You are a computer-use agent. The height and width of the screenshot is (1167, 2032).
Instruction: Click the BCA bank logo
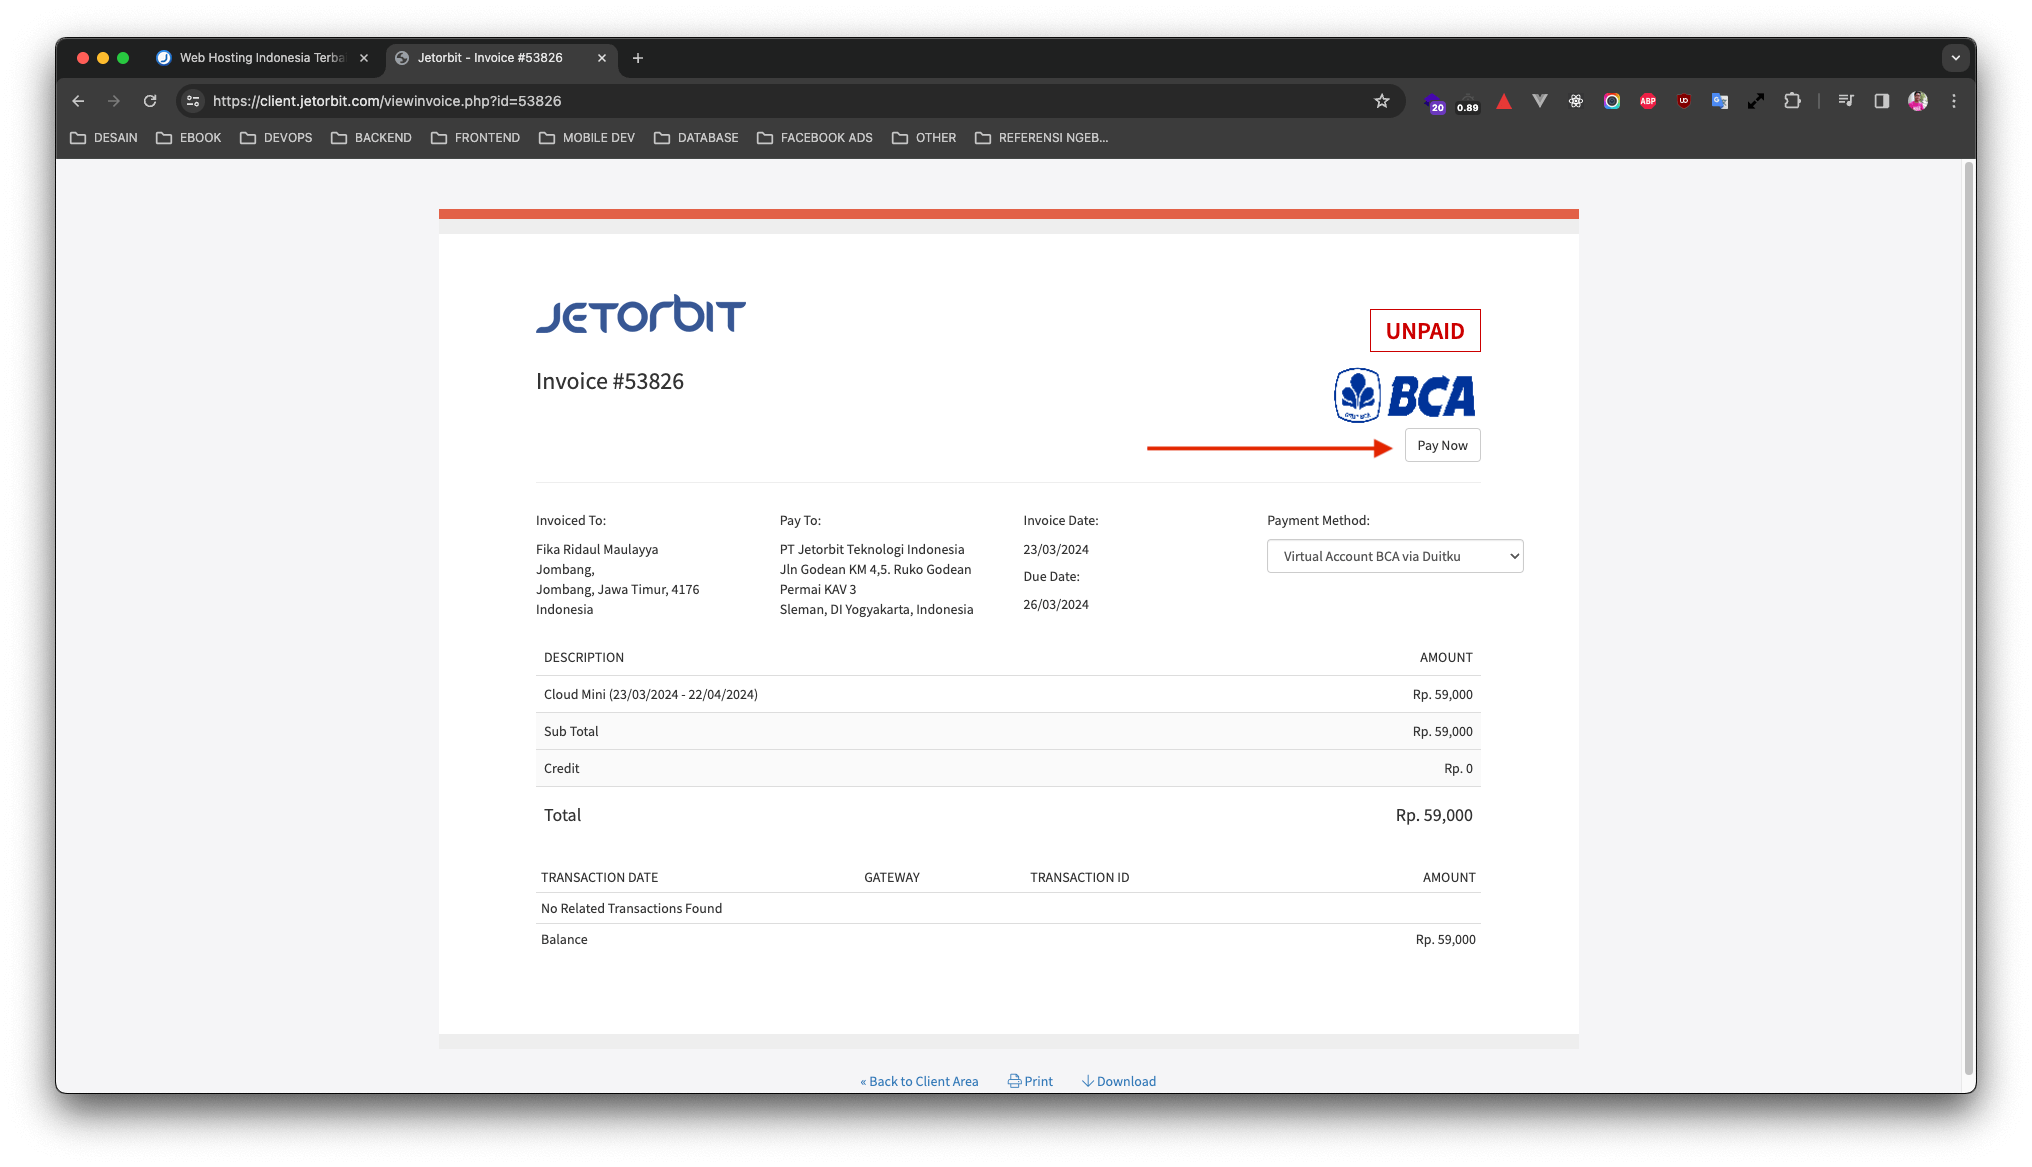click(1405, 395)
